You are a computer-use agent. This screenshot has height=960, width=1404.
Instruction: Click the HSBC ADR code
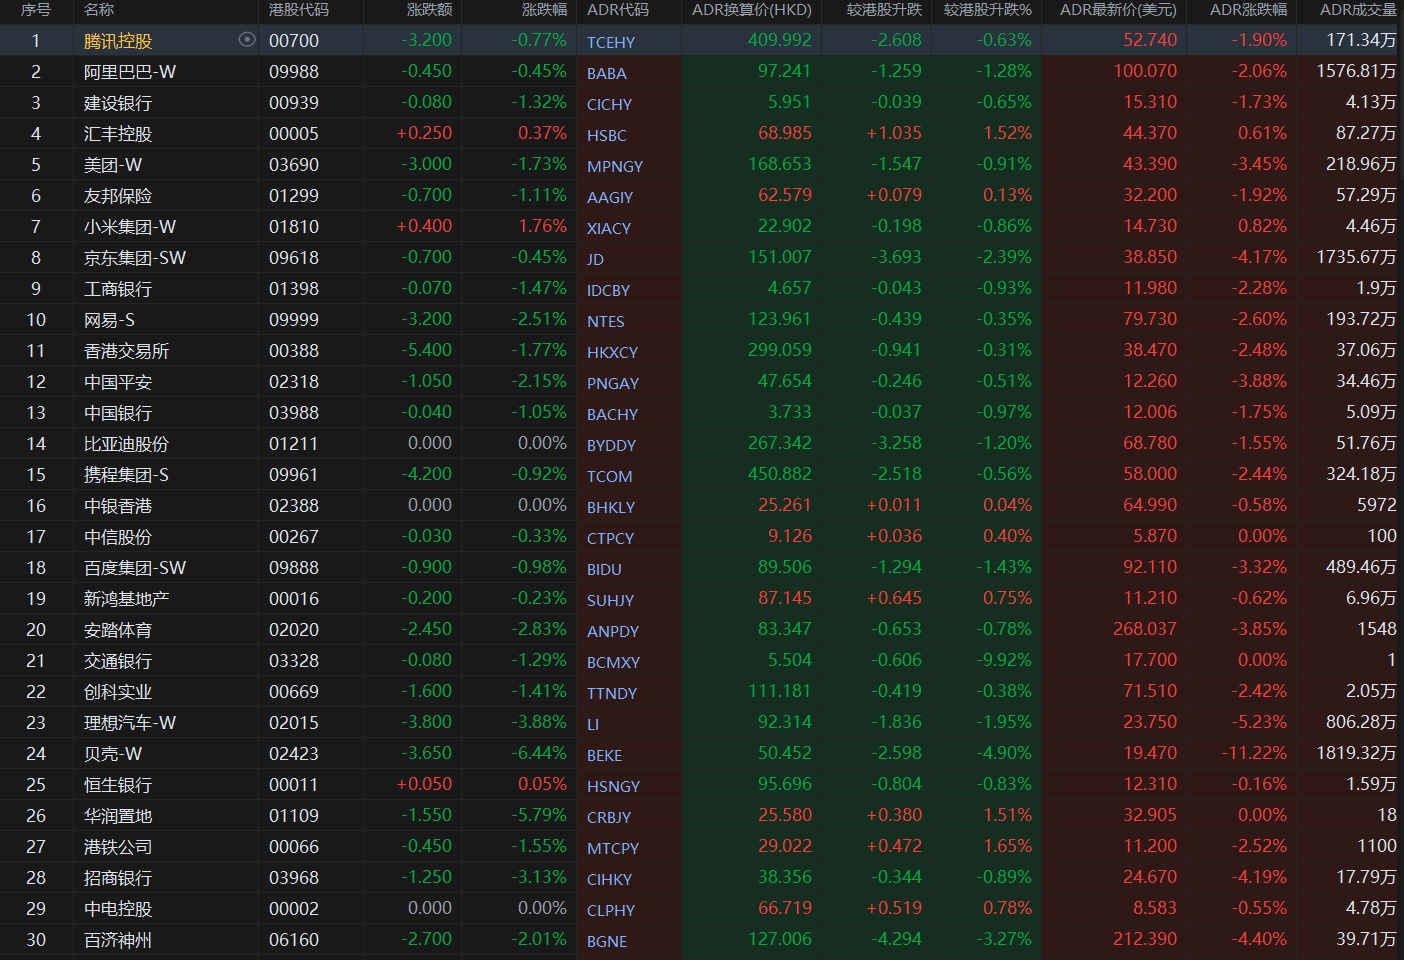click(607, 135)
